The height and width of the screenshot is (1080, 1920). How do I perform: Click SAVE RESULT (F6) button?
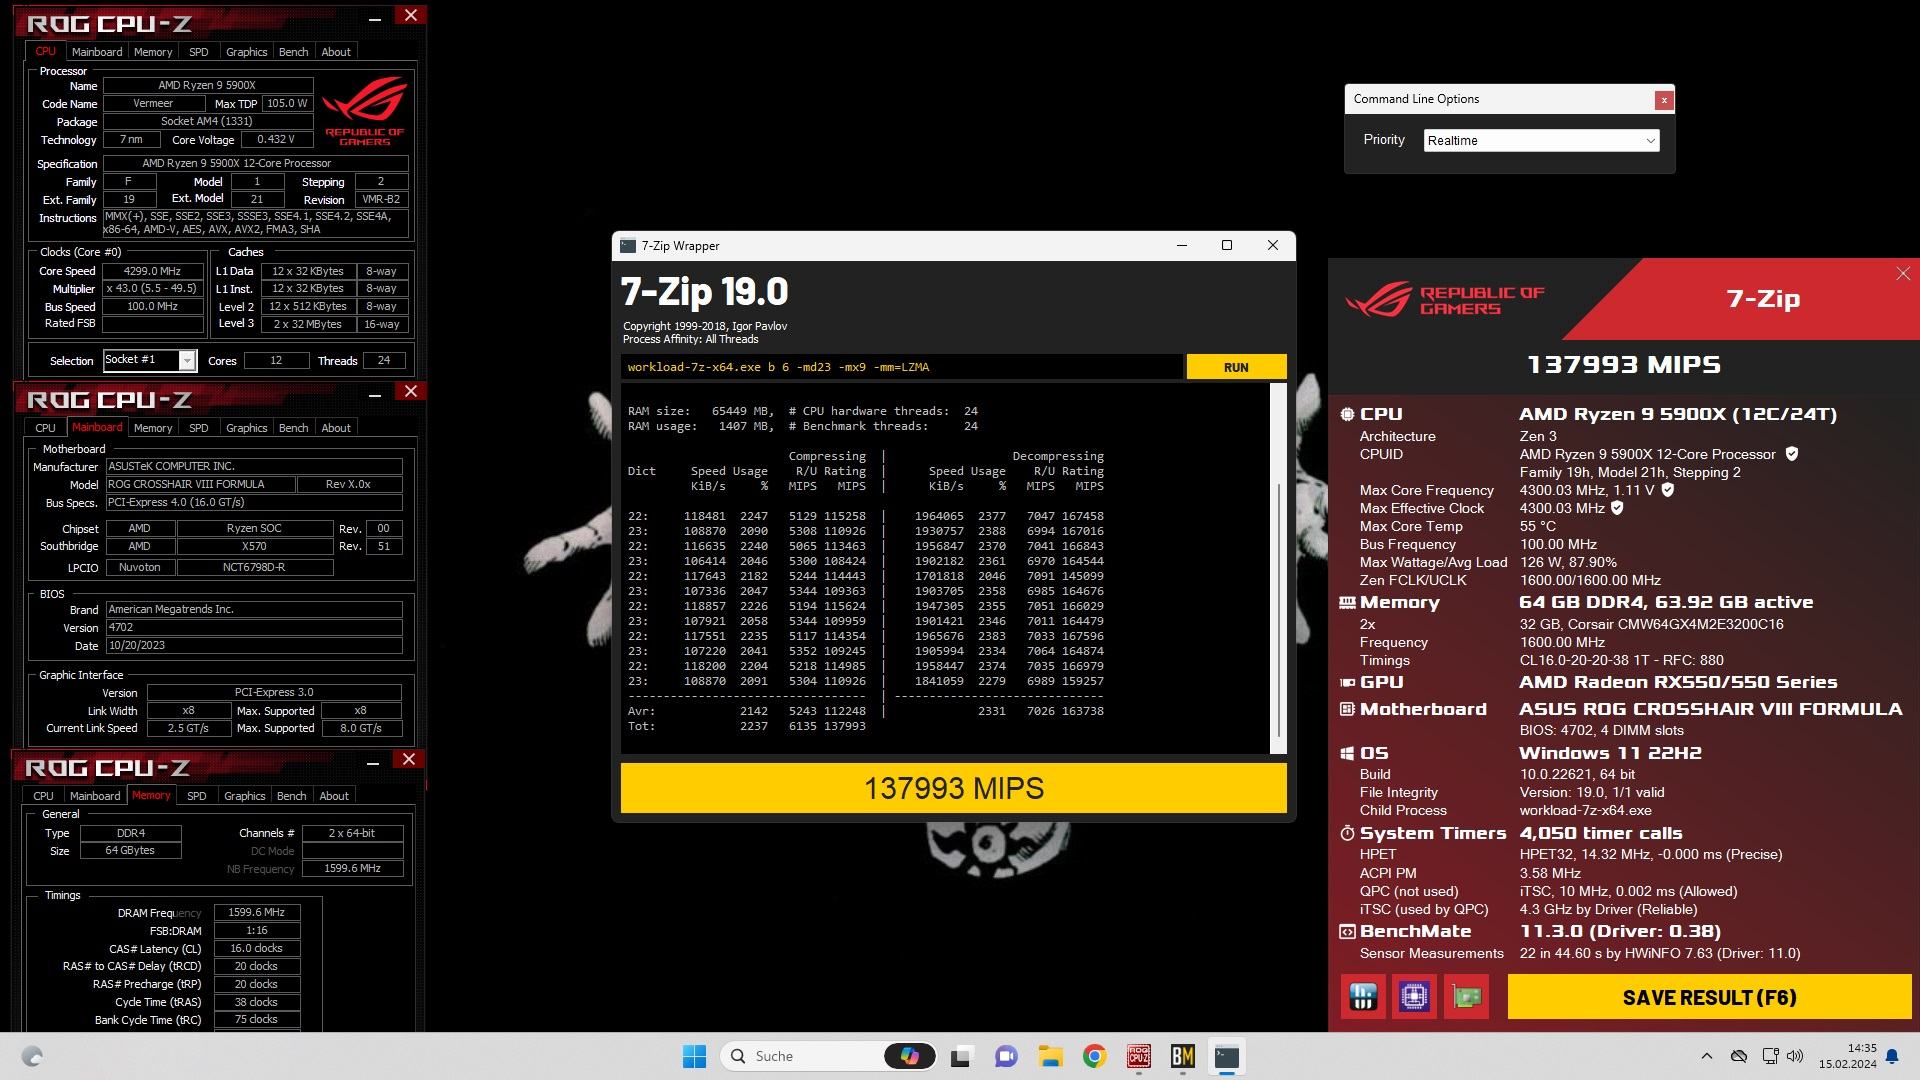(x=1709, y=997)
